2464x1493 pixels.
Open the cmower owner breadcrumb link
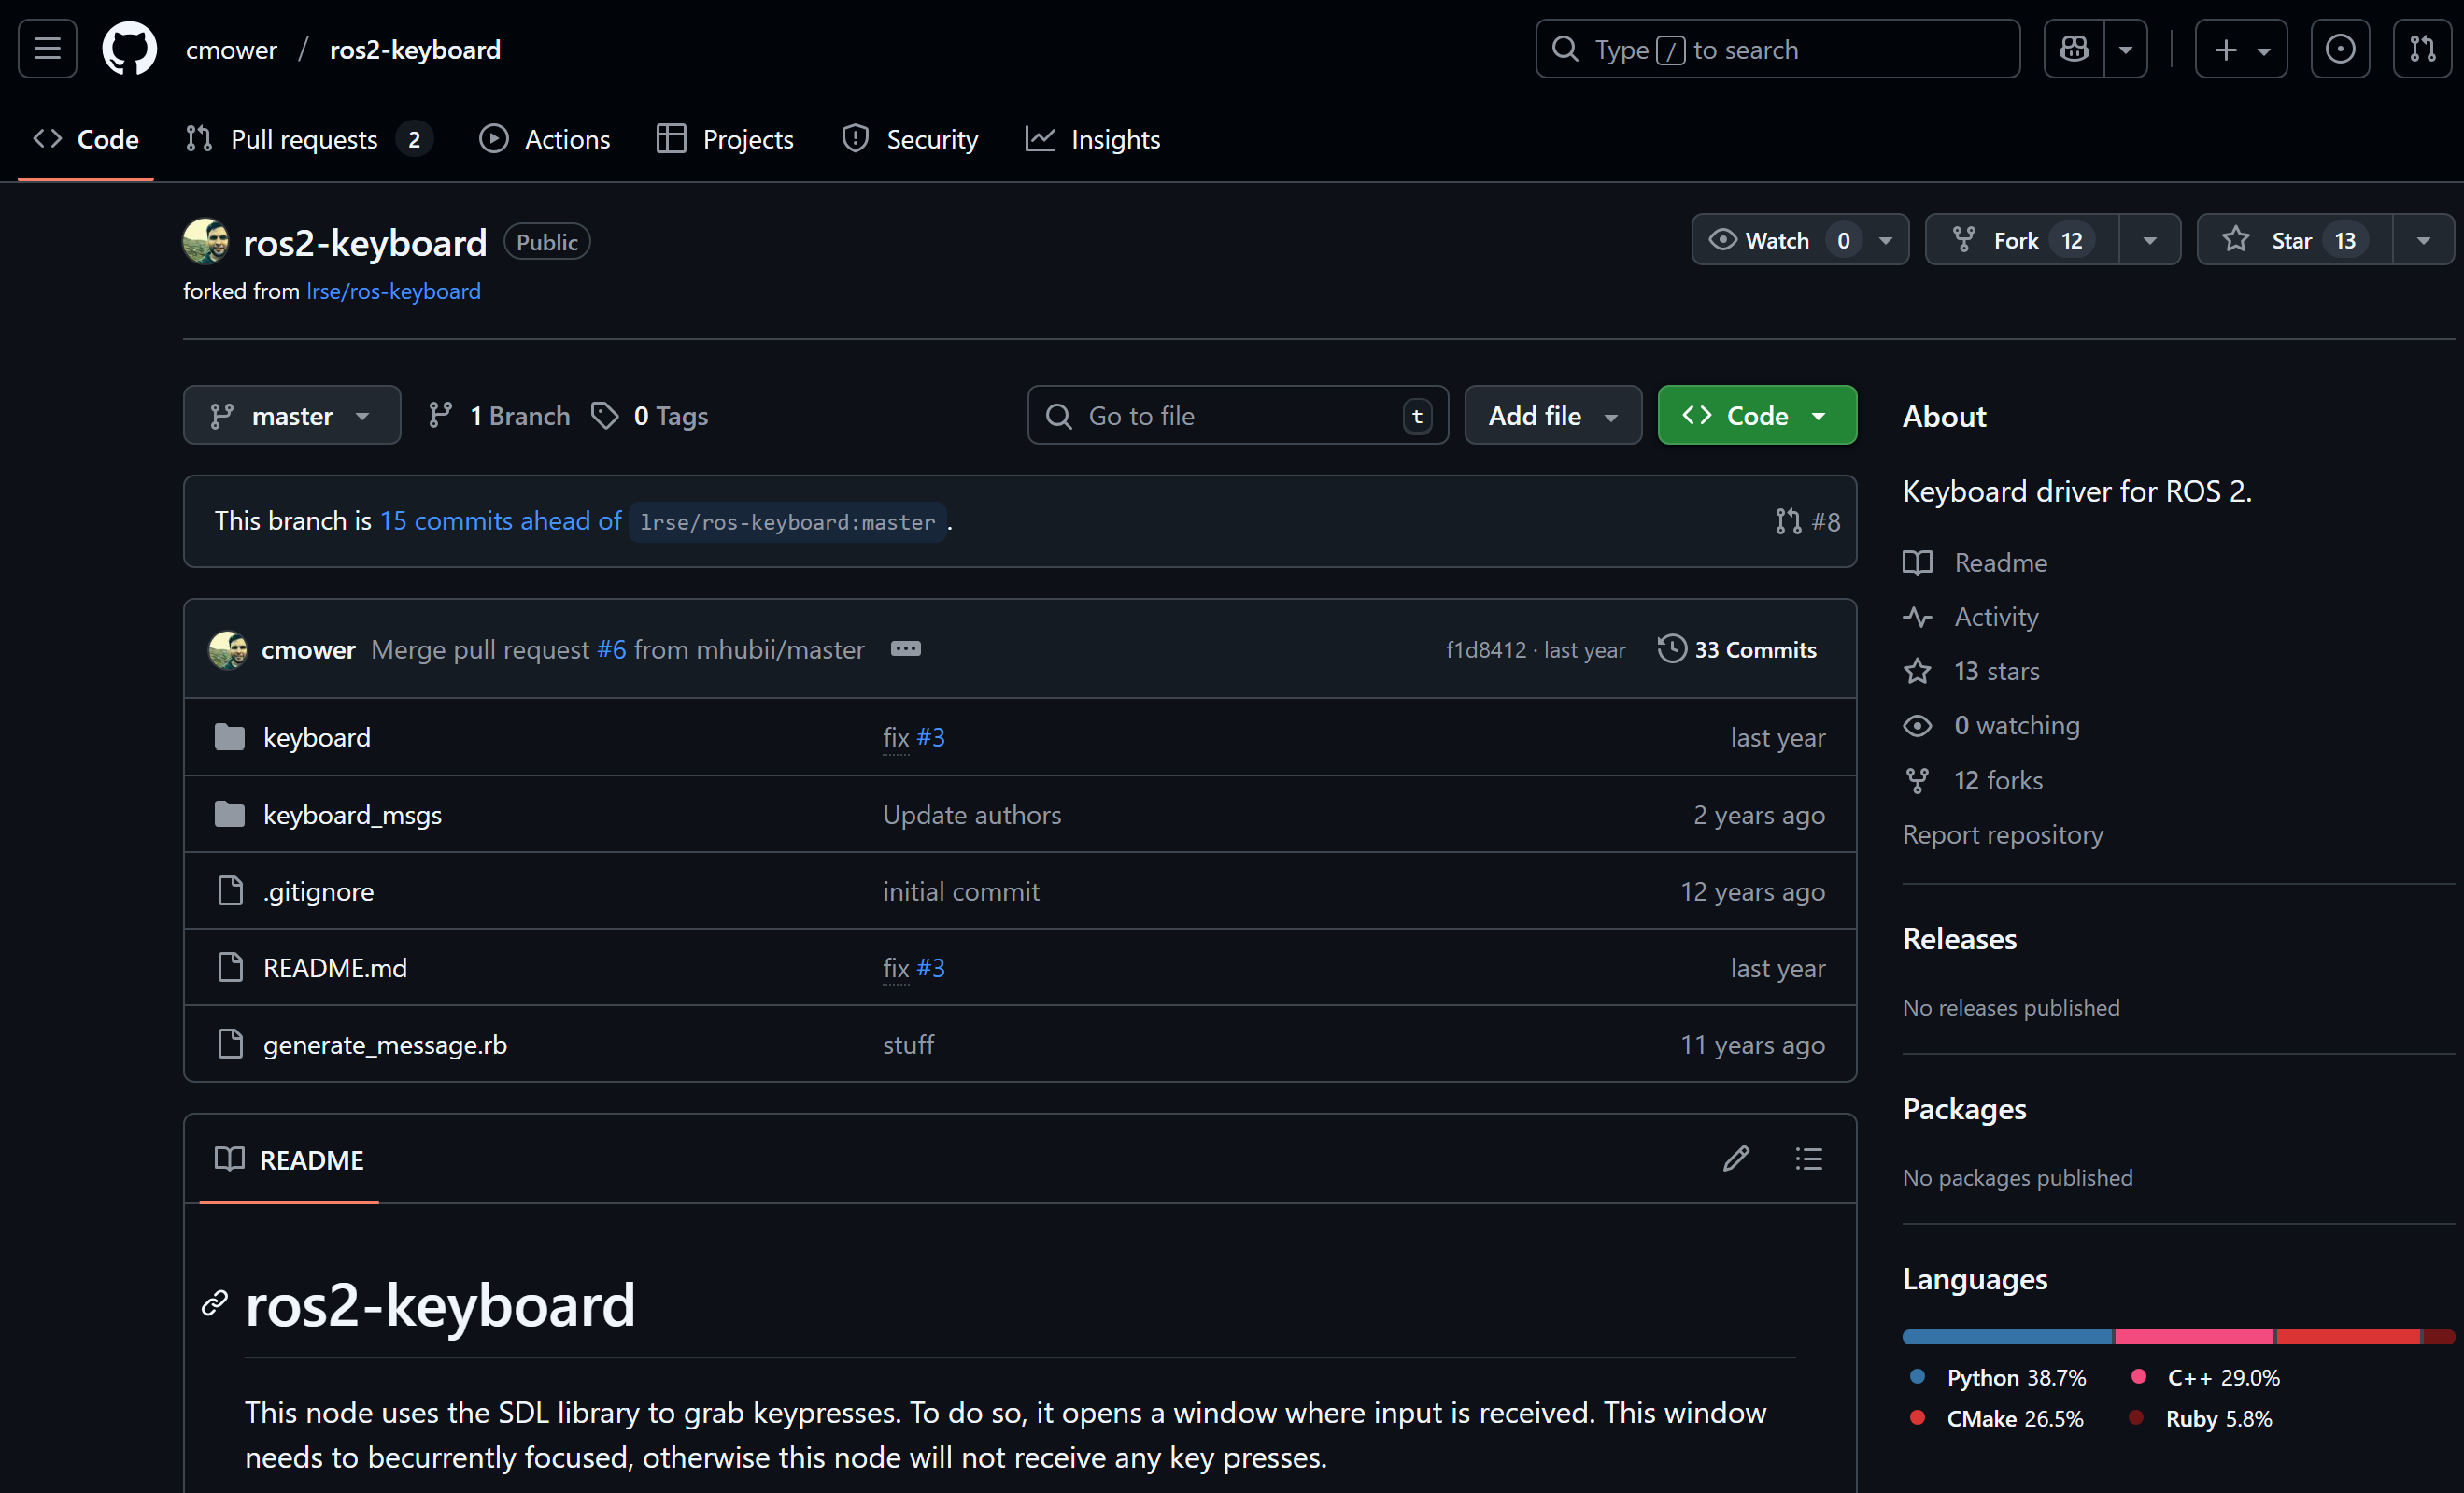[231, 49]
